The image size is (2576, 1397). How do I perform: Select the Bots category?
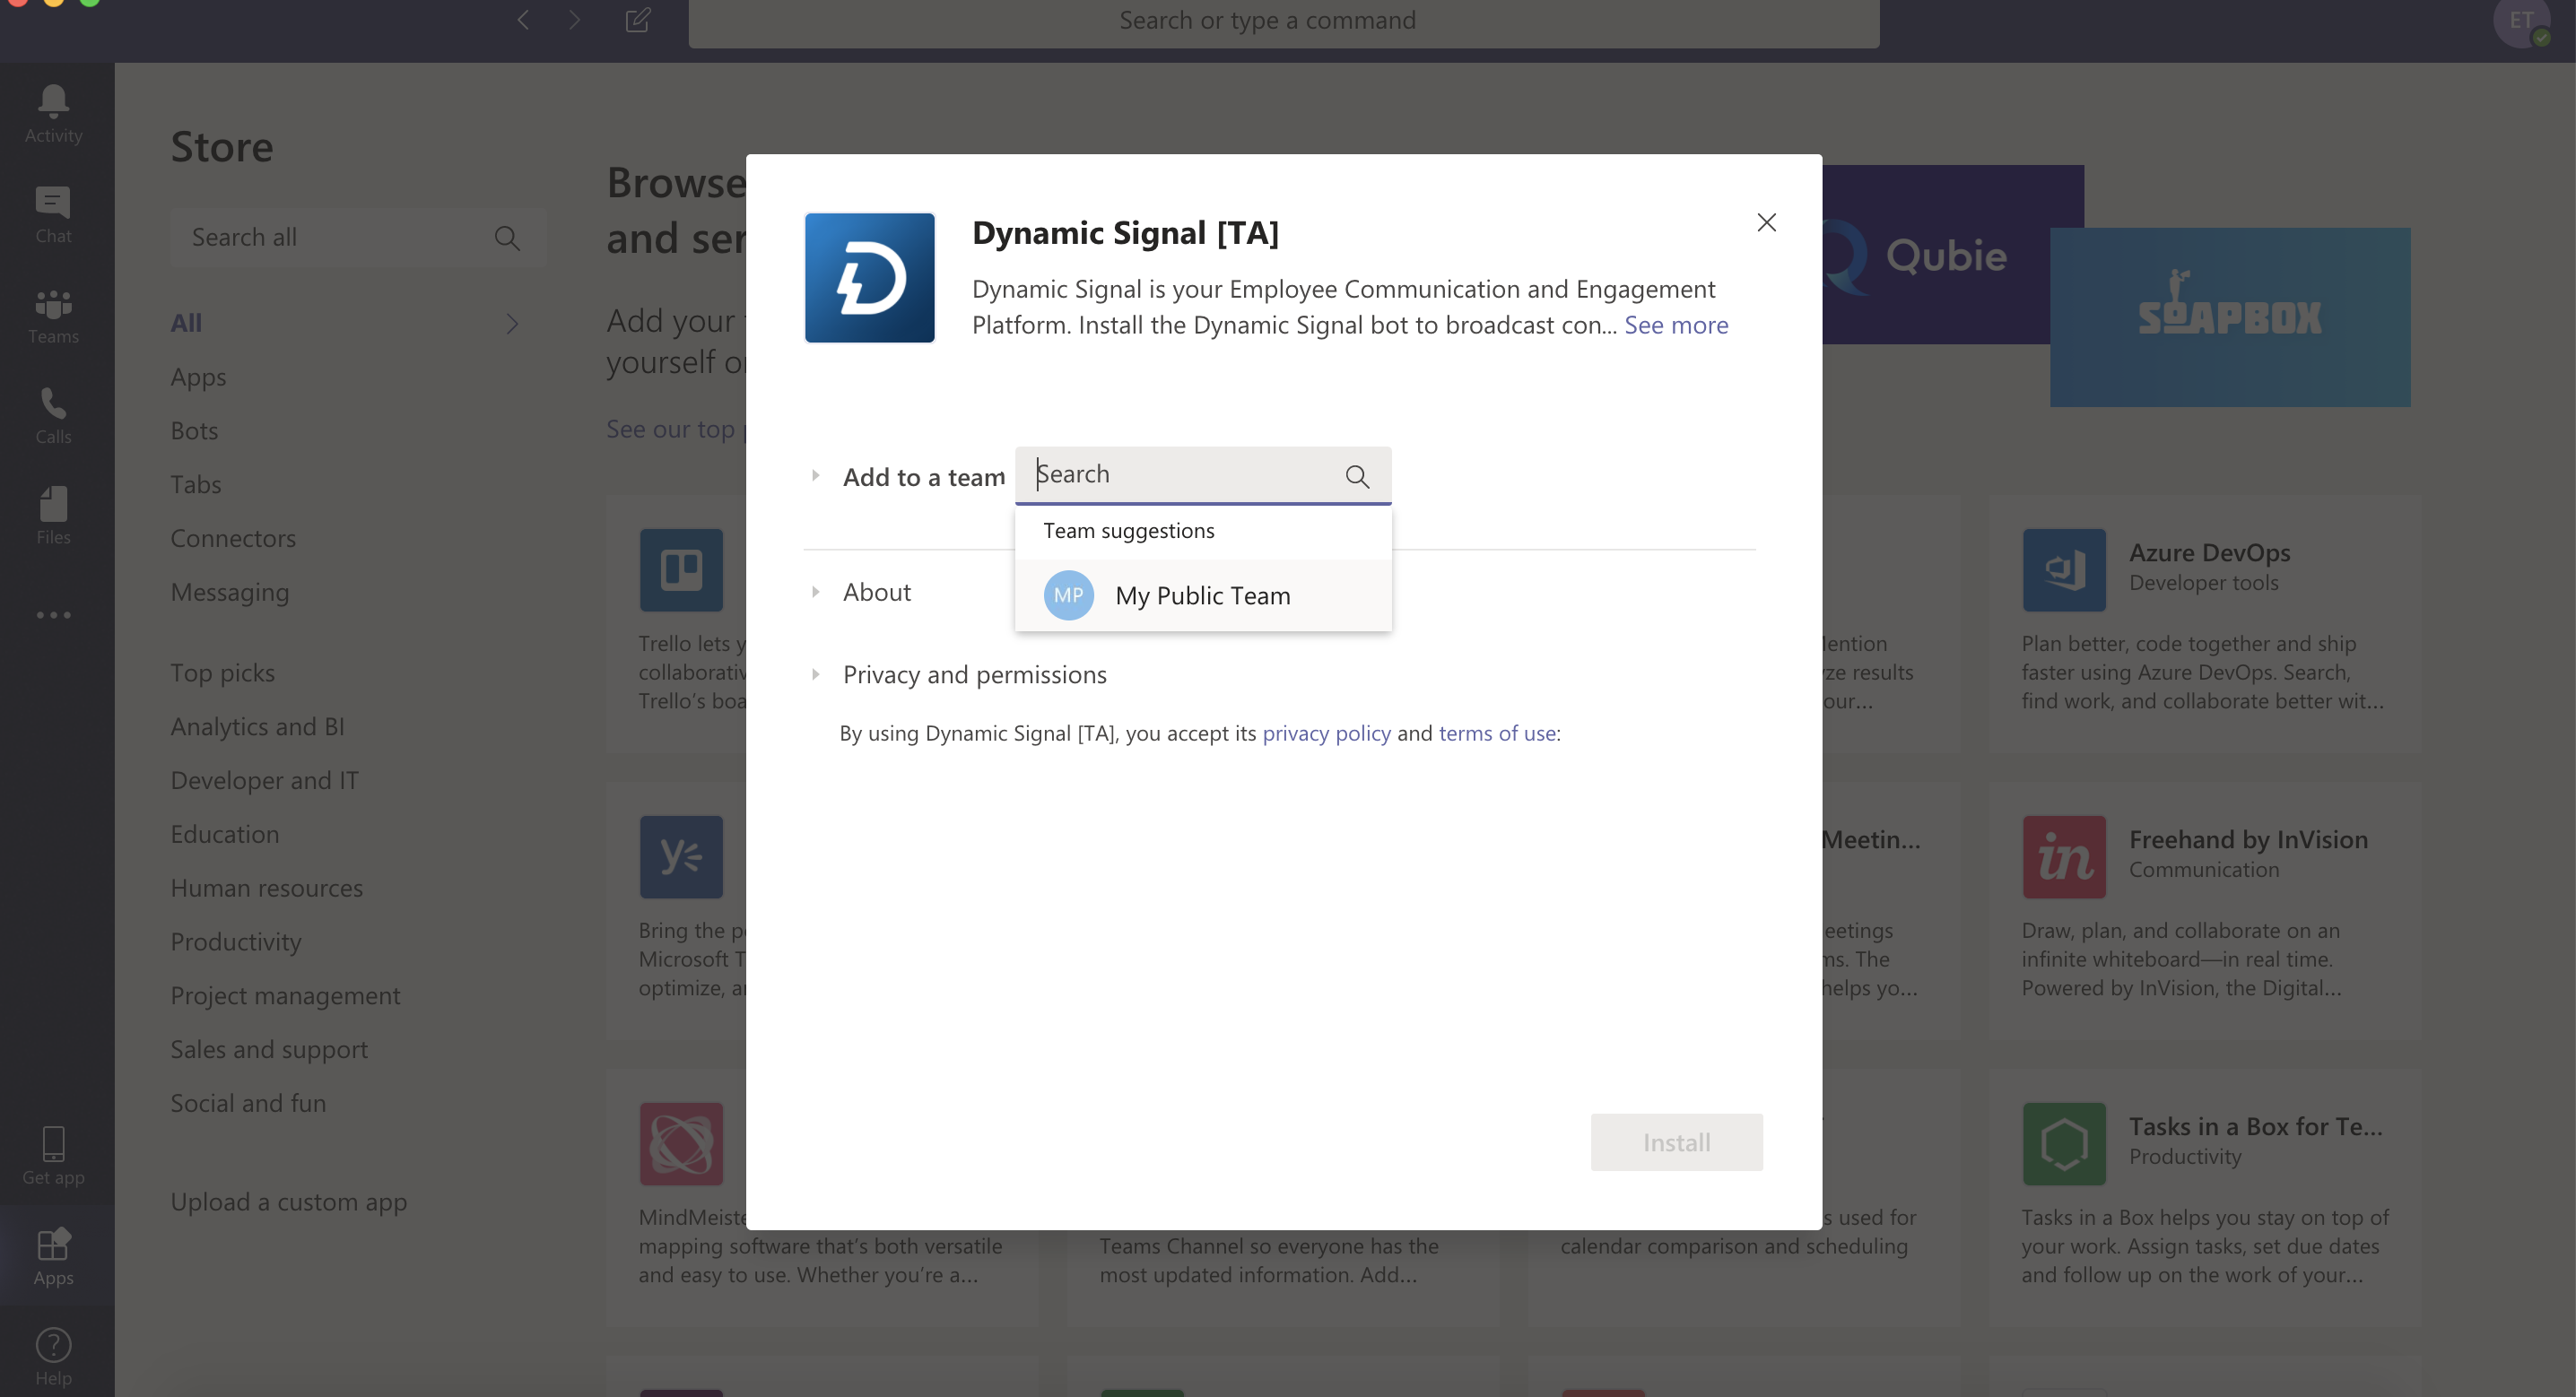tap(194, 431)
